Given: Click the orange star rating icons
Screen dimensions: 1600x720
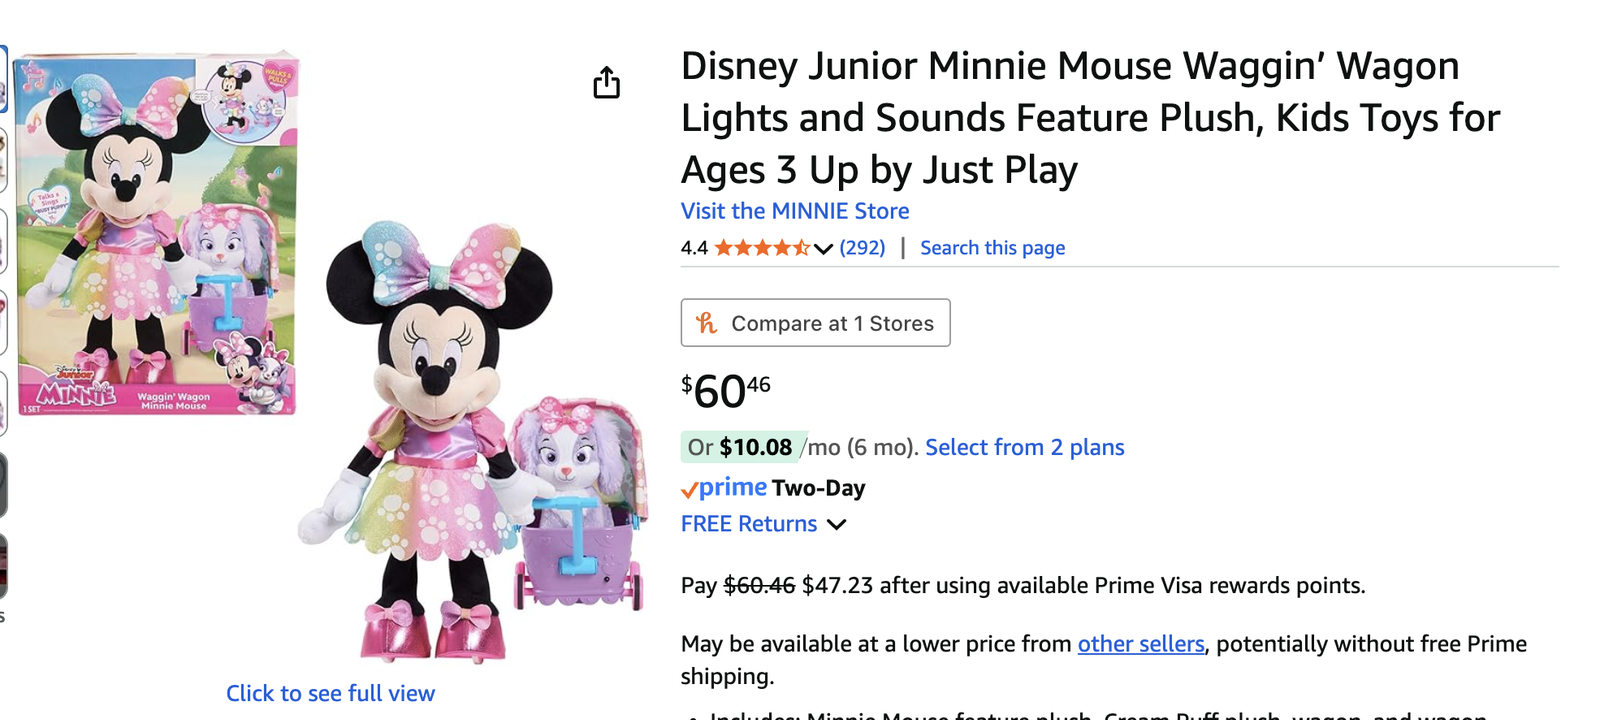Looking at the screenshot, I should click(x=761, y=248).
